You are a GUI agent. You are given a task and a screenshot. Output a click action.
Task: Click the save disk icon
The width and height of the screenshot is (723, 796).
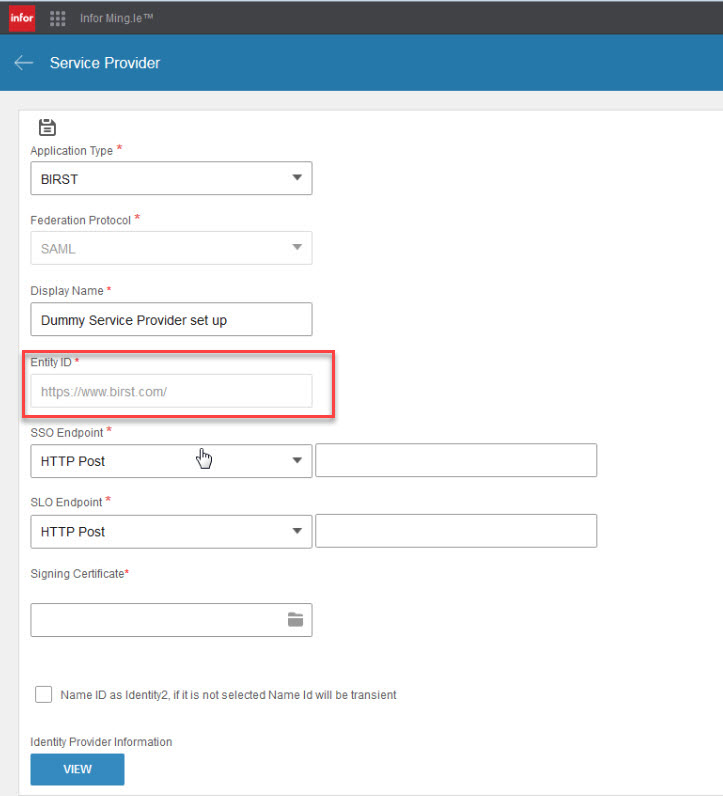[47, 127]
